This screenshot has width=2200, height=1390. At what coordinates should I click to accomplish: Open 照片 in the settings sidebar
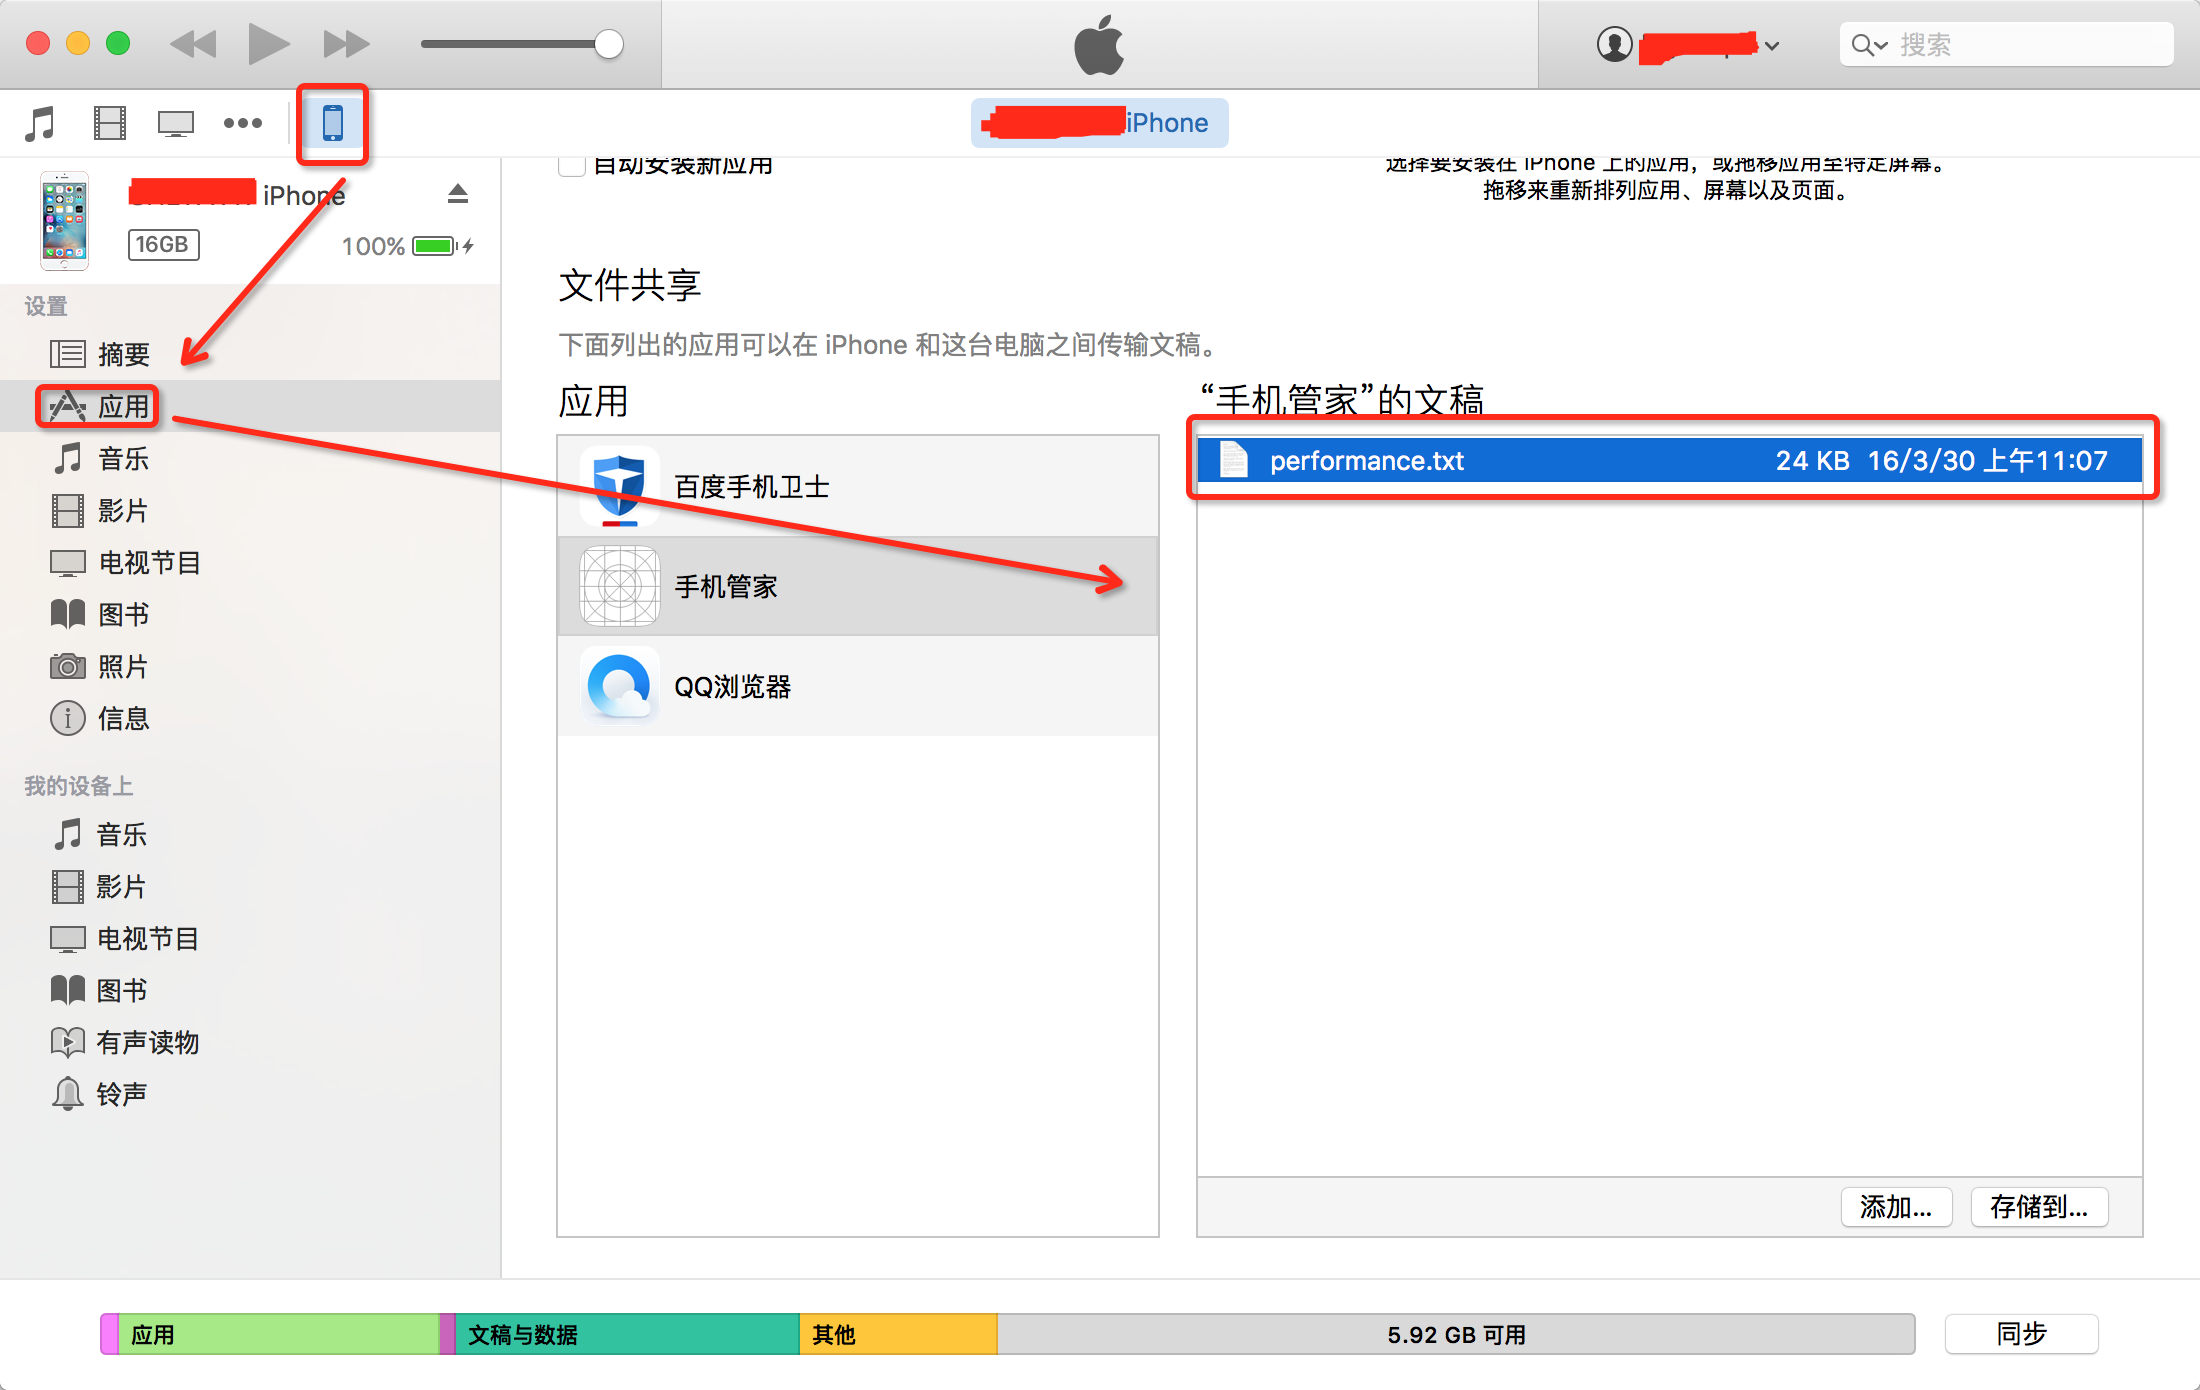pyautogui.click(x=123, y=666)
